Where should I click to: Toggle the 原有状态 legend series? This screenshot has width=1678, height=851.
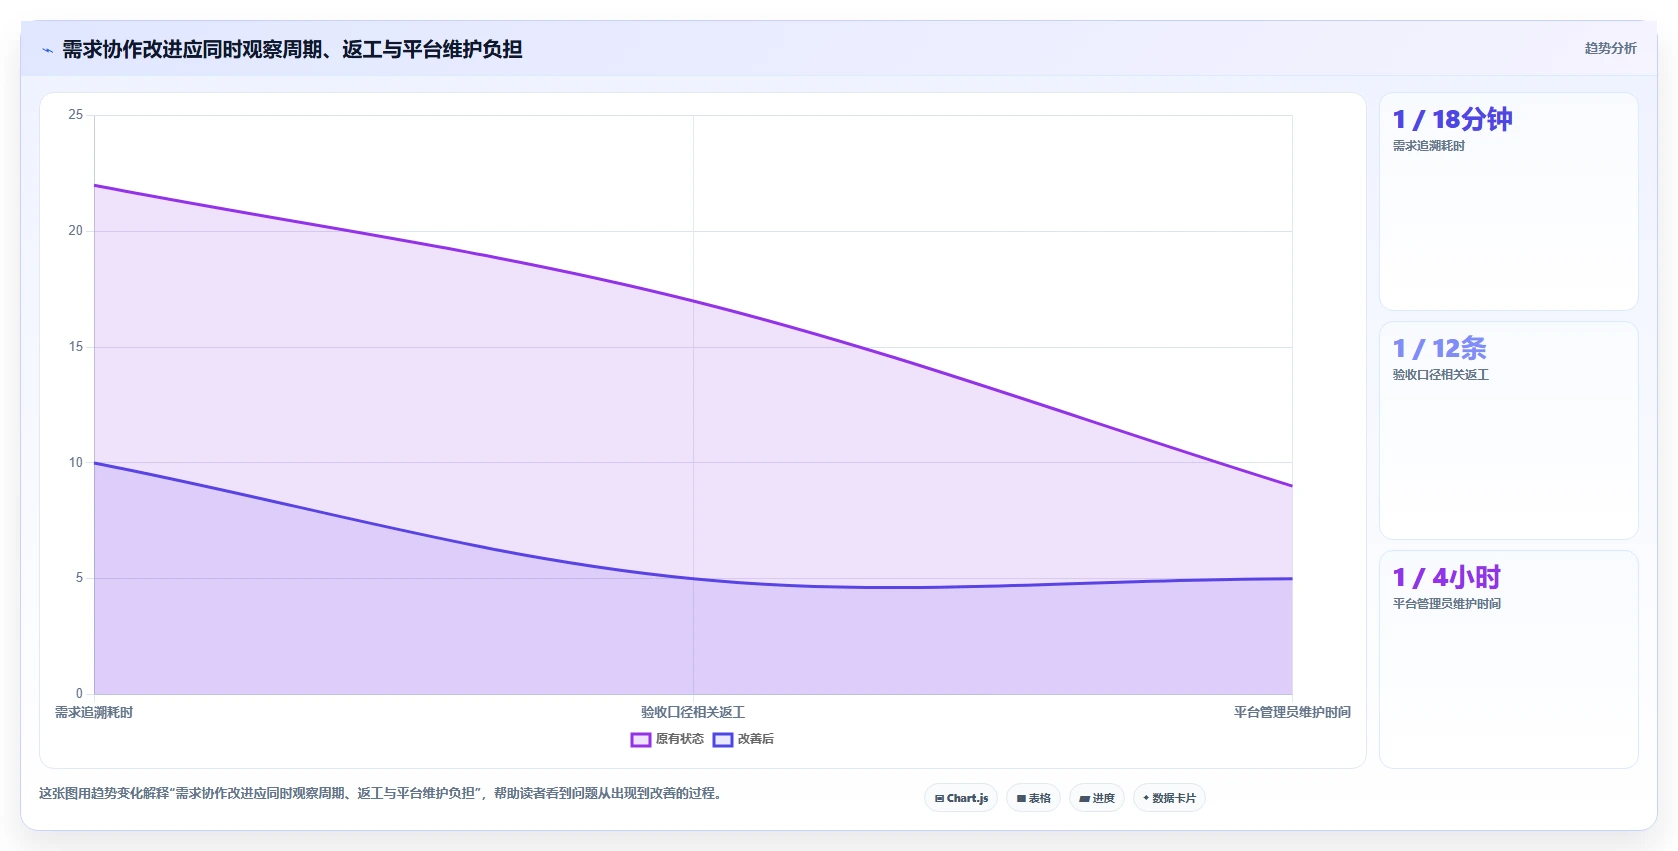(x=667, y=739)
